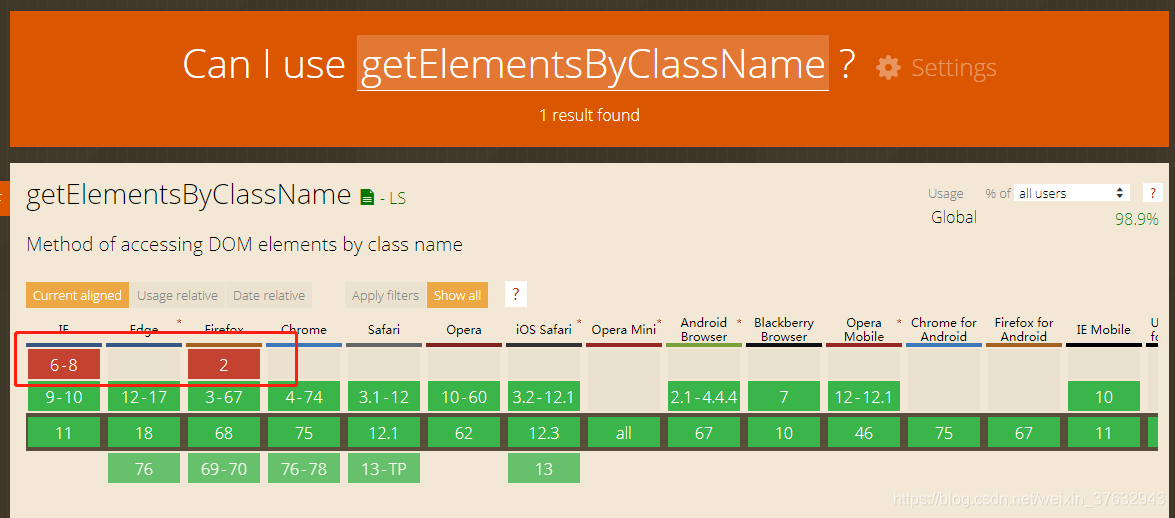Select the IE Mobile 10 cell
The width and height of the screenshot is (1175, 518).
point(1104,397)
